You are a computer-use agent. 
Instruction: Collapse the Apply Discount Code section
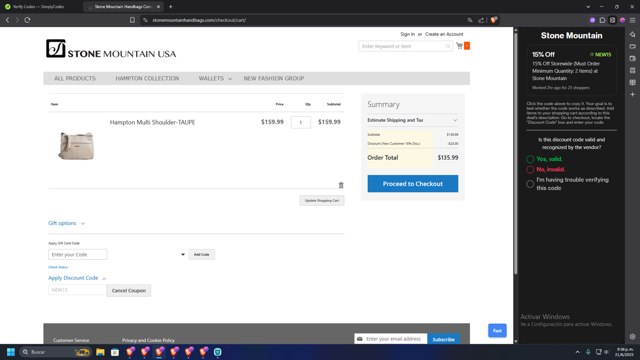coord(77,278)
